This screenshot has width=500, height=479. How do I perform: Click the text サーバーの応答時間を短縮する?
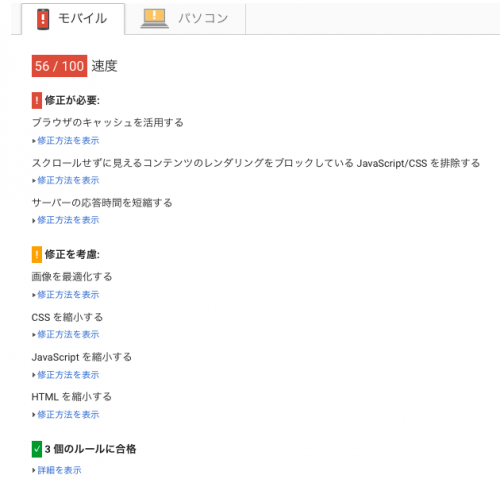coord(102,203)
